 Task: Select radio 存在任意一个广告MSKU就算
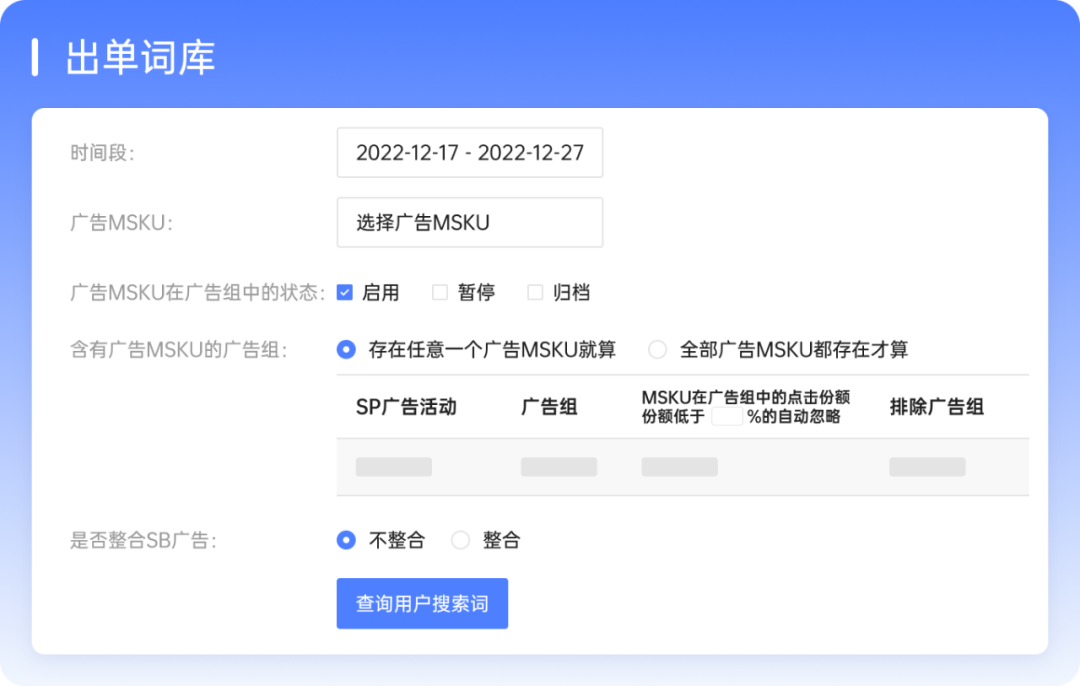tap(345, 349)
